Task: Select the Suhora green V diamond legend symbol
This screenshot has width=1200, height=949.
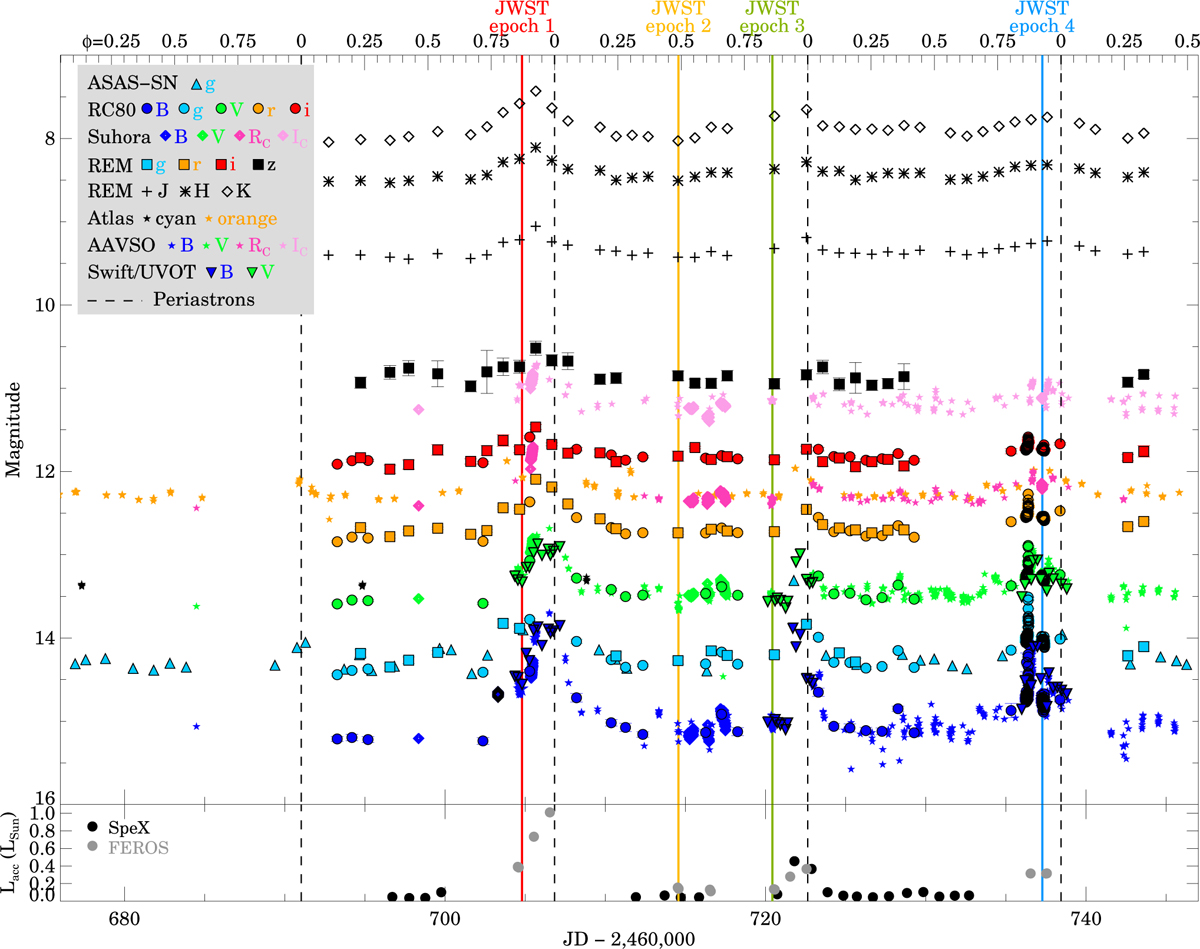Action: click(x=203, y=136)
